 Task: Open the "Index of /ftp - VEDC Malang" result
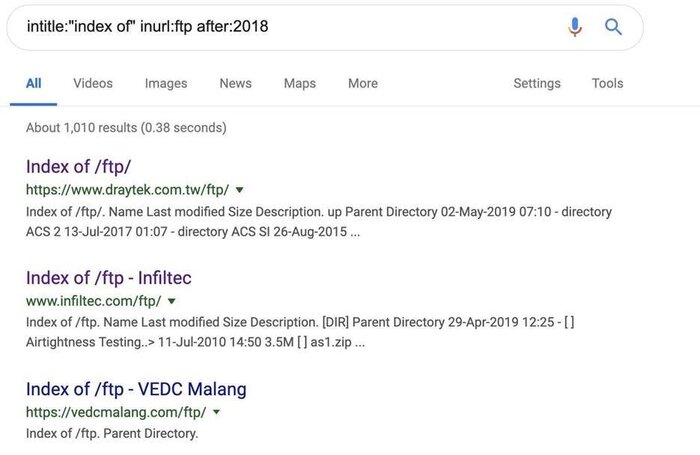tap(136, 389)
